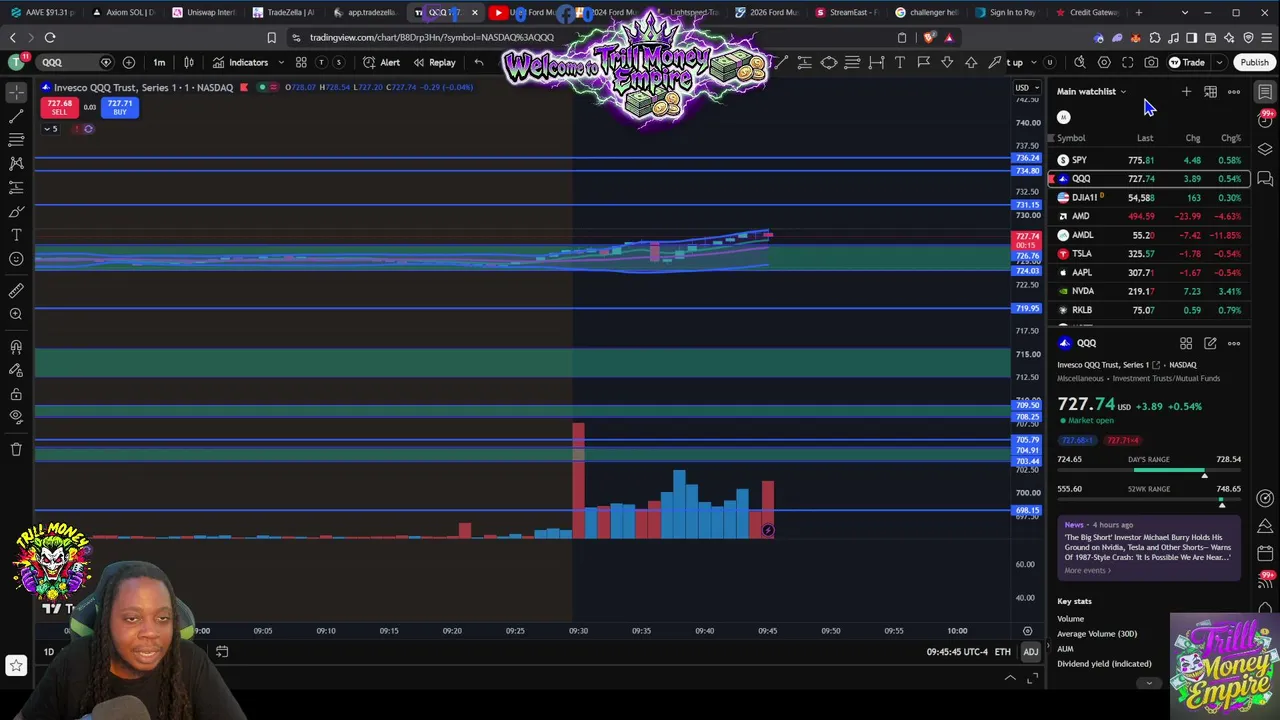Expand the Trade button dropdown arrow

(x=1219, y=62)
